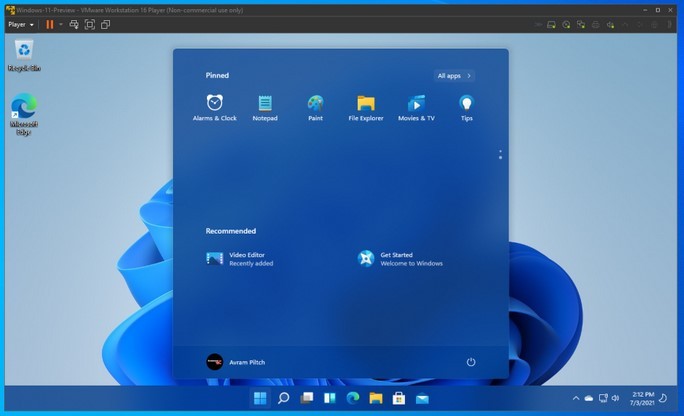This screenshot has height=416, width=684.
Task: Open File Explorer from the pinned section
Action: tap(366, 108)
